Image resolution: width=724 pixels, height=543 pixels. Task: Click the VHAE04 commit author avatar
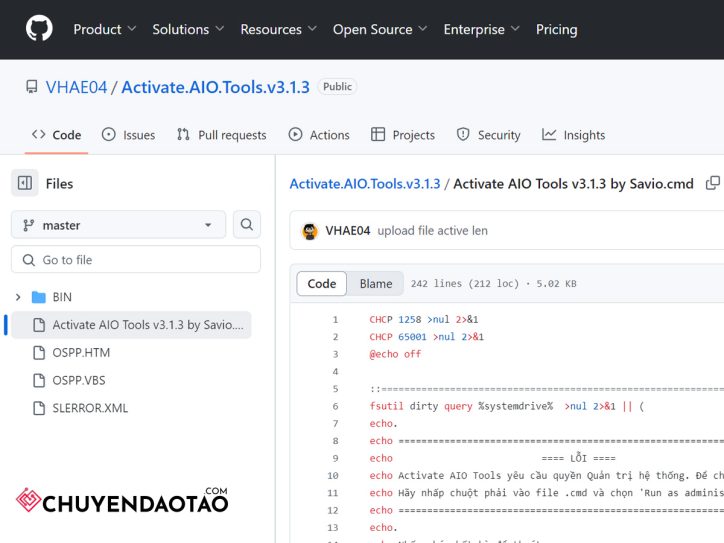[x=310, y=231]
